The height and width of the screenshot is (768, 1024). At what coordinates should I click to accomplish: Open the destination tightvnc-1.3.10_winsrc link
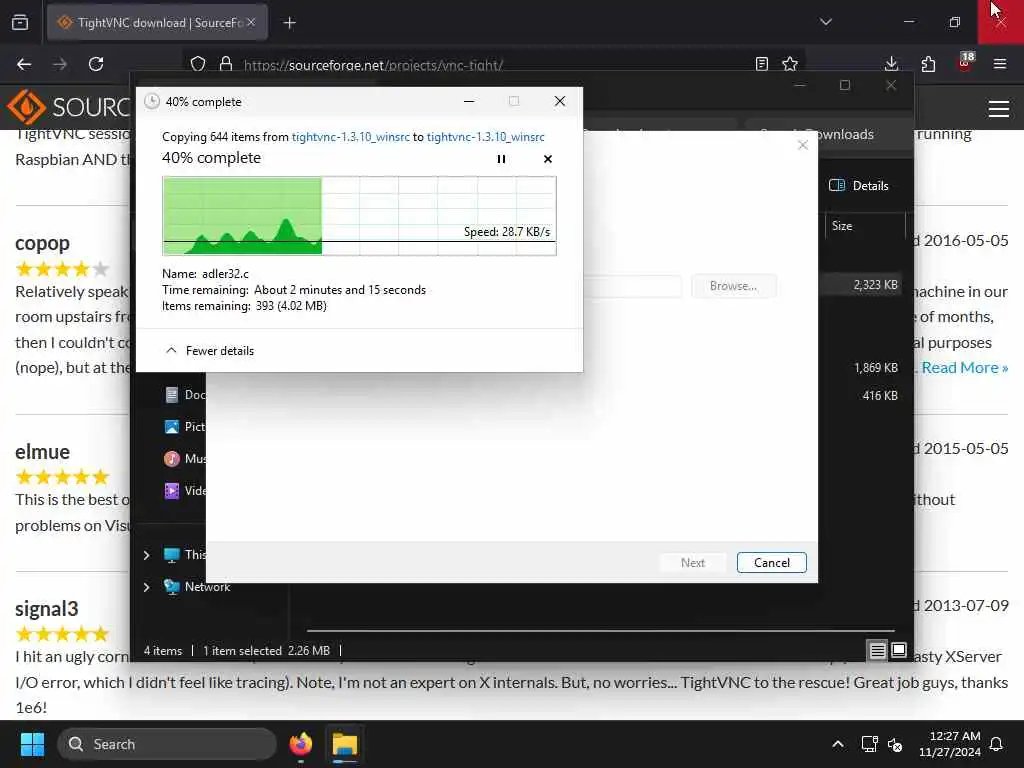[485, 136]
